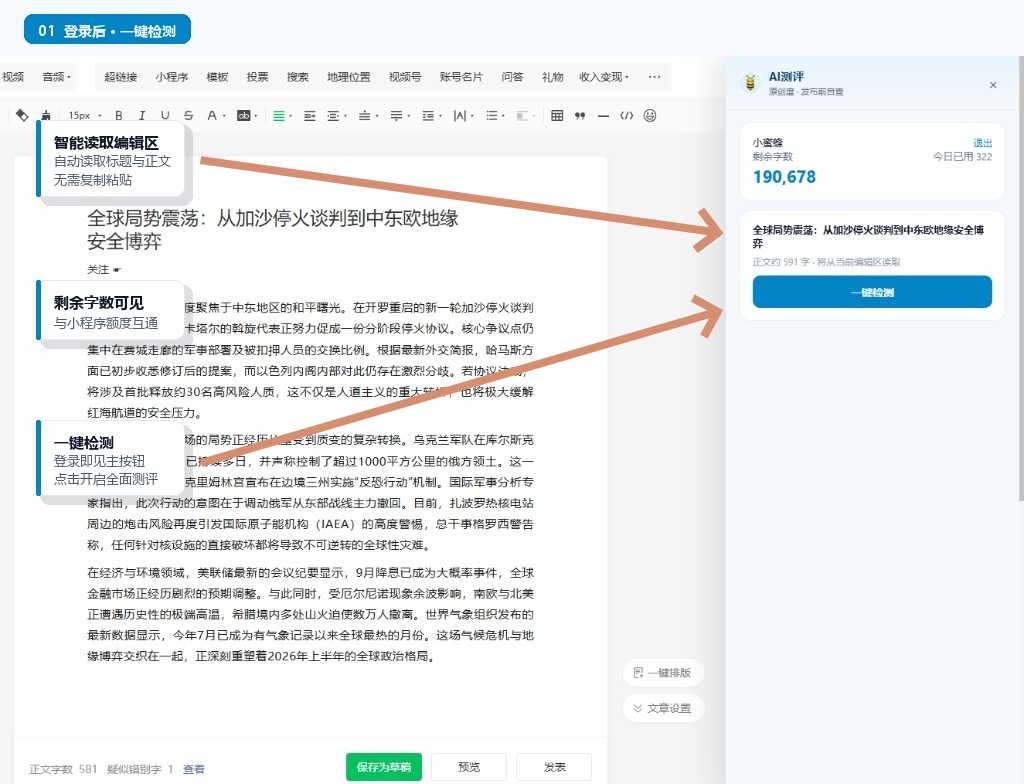The image size is (1024, 784).
Task: Expand the font color dropdown arrow
Action: [x=224, y=116]
